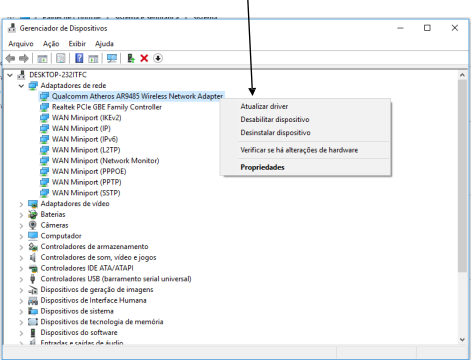Screen dimensions: 471x361
Task: Click the Controladores IDE ATA/ATAPI icon
Action: [33, 268]
